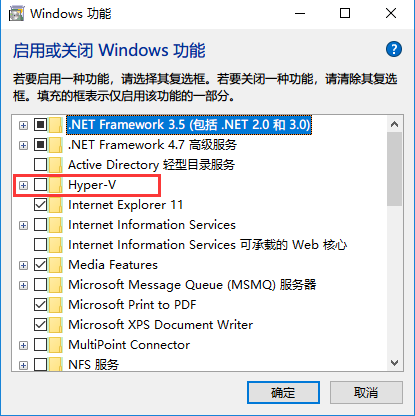Click the NFS 服务 folder icon
415x416 pixels.
pyautogui.click(x=55, y=364)
